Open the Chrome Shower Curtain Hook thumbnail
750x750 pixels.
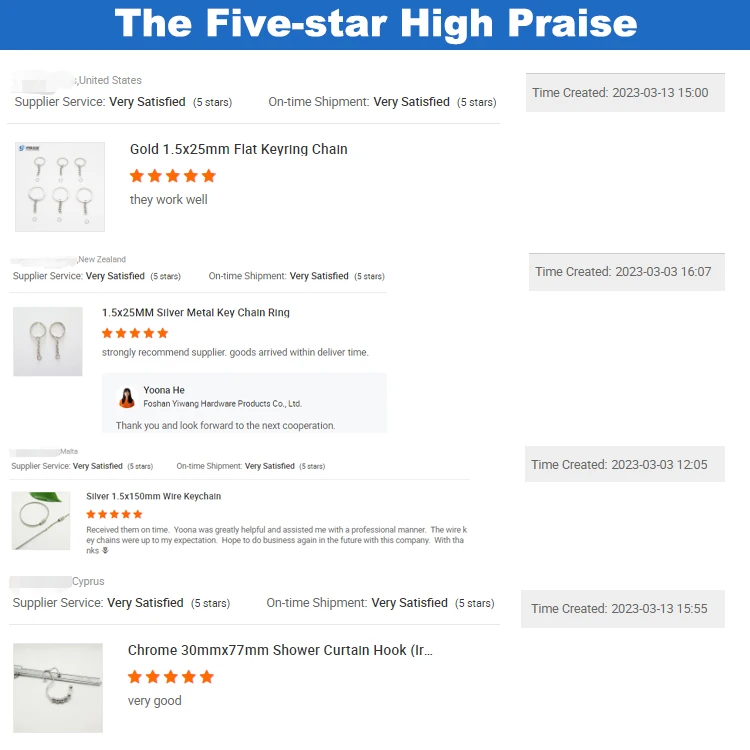(58, 688)
